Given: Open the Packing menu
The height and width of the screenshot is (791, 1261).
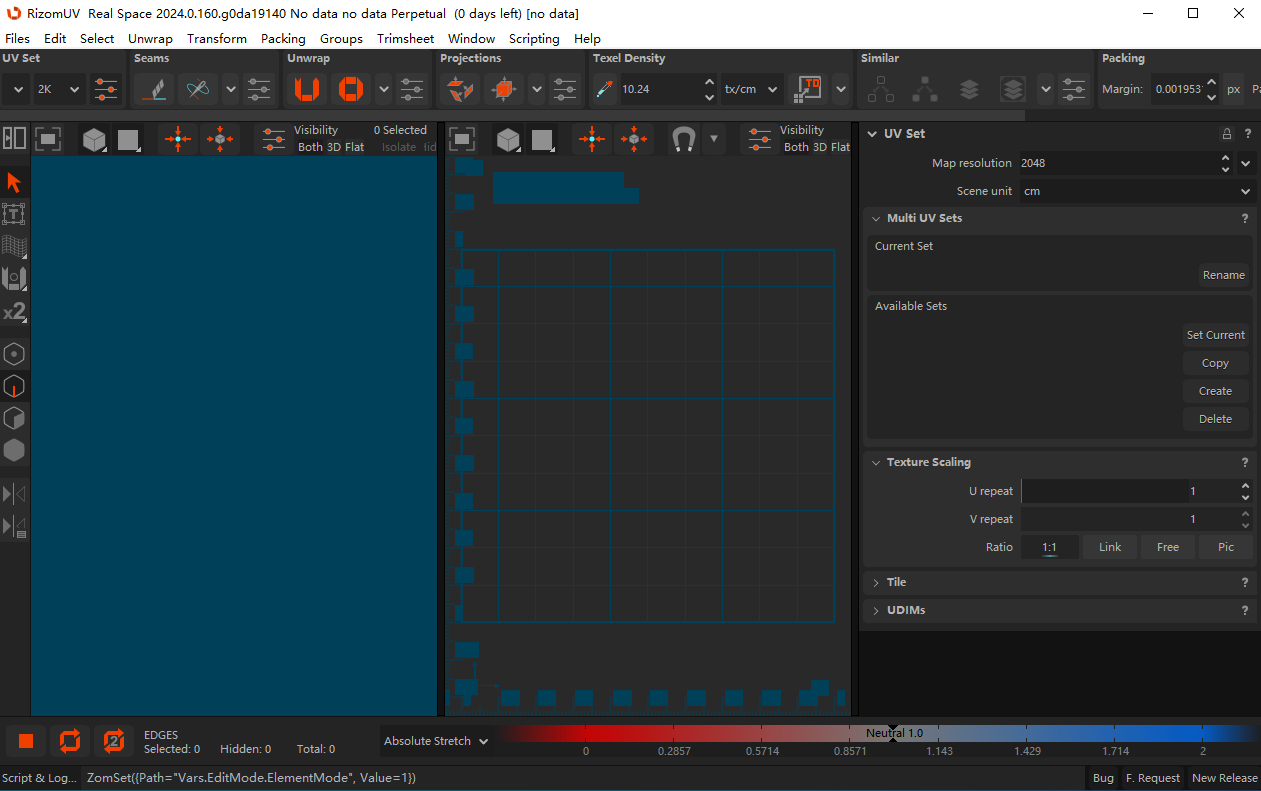Looking at the screenshot, I should coord(283,38).
